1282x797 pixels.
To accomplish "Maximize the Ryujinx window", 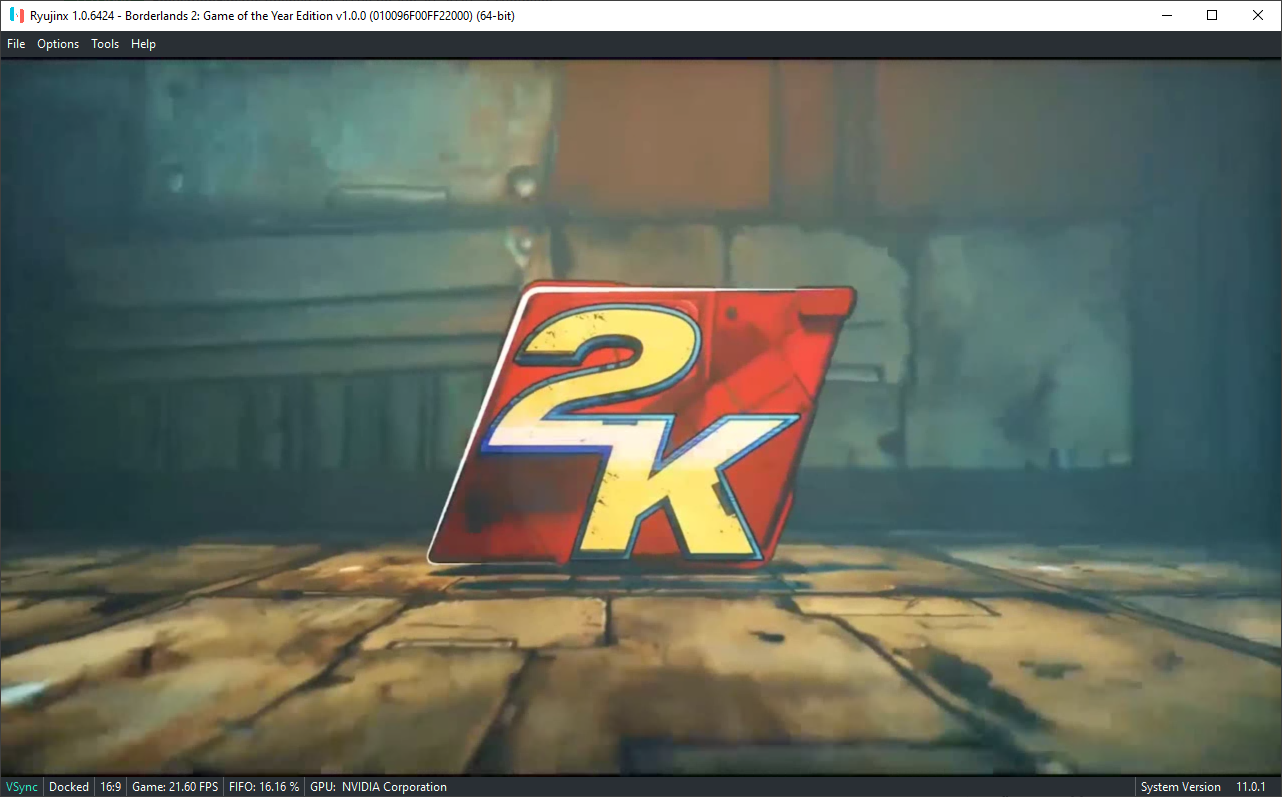I will pos(1212,15).
